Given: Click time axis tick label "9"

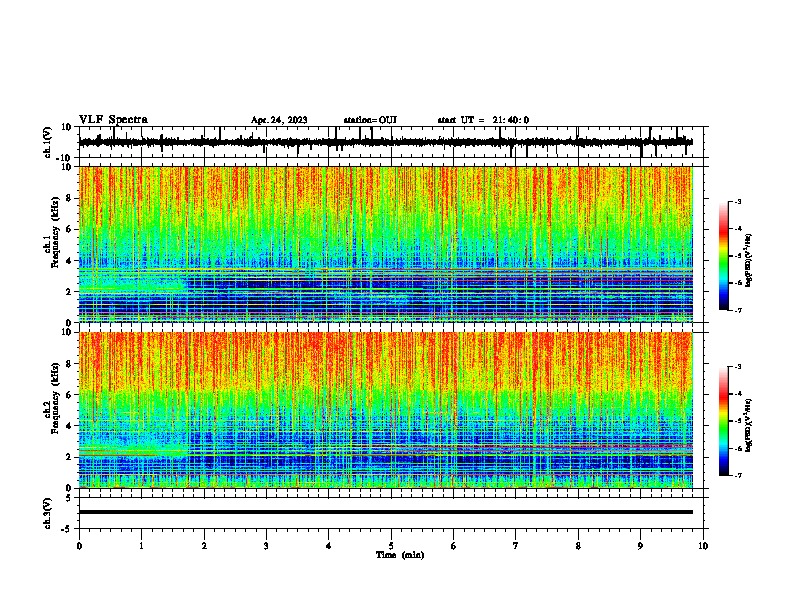Looking at the screenshot, I should tap(640, 546).
